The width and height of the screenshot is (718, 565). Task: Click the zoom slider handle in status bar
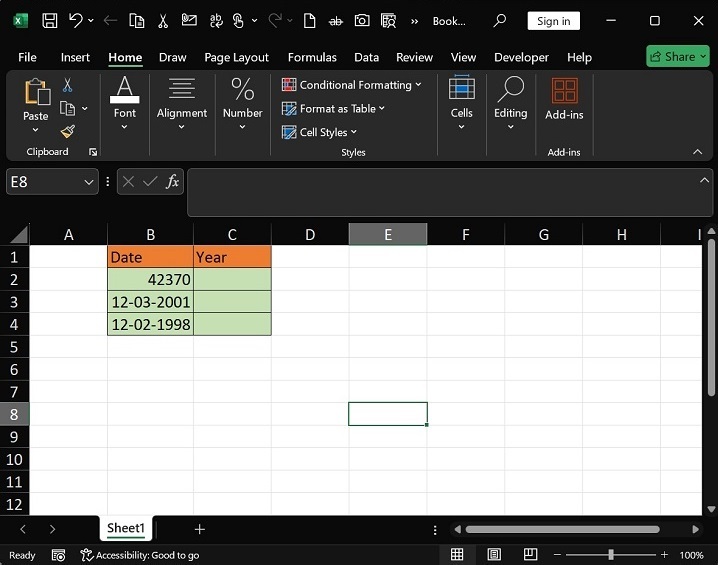pos(611,555)
